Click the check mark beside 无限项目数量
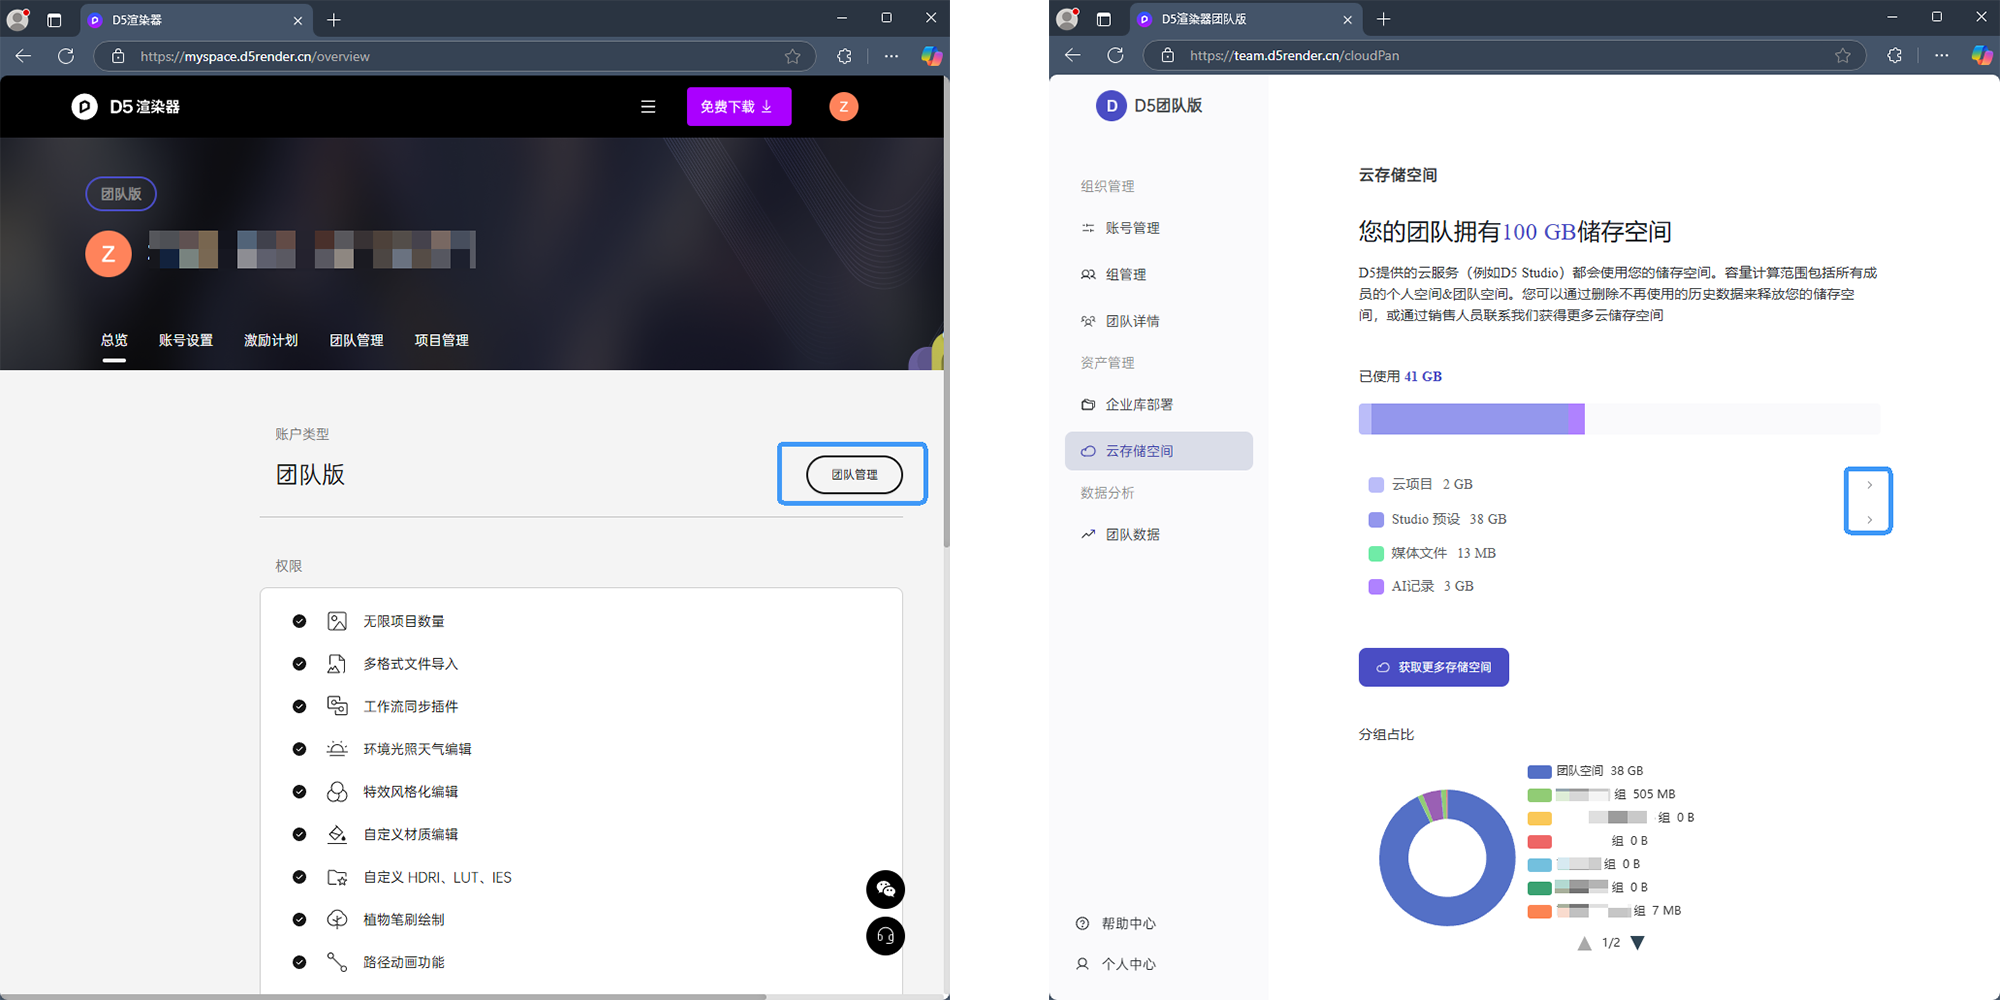 299,621
